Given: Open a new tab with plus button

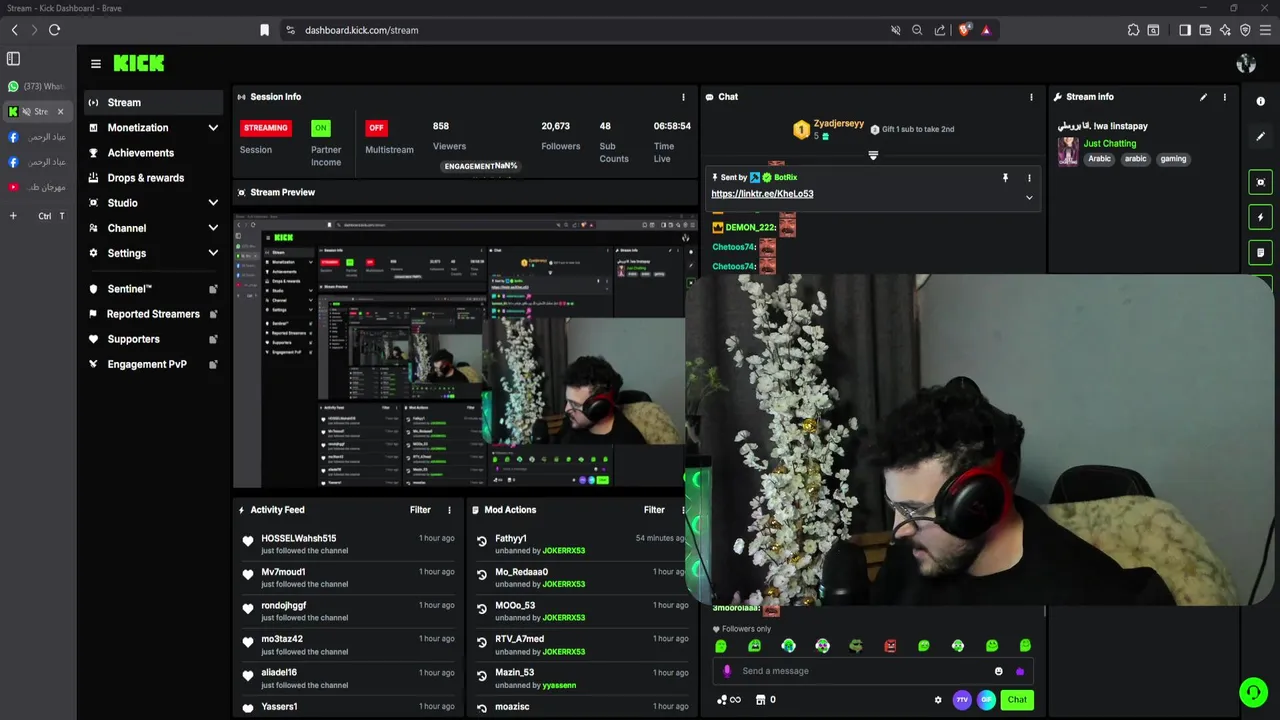Looking at the screenshot, I should pos(13,216).
